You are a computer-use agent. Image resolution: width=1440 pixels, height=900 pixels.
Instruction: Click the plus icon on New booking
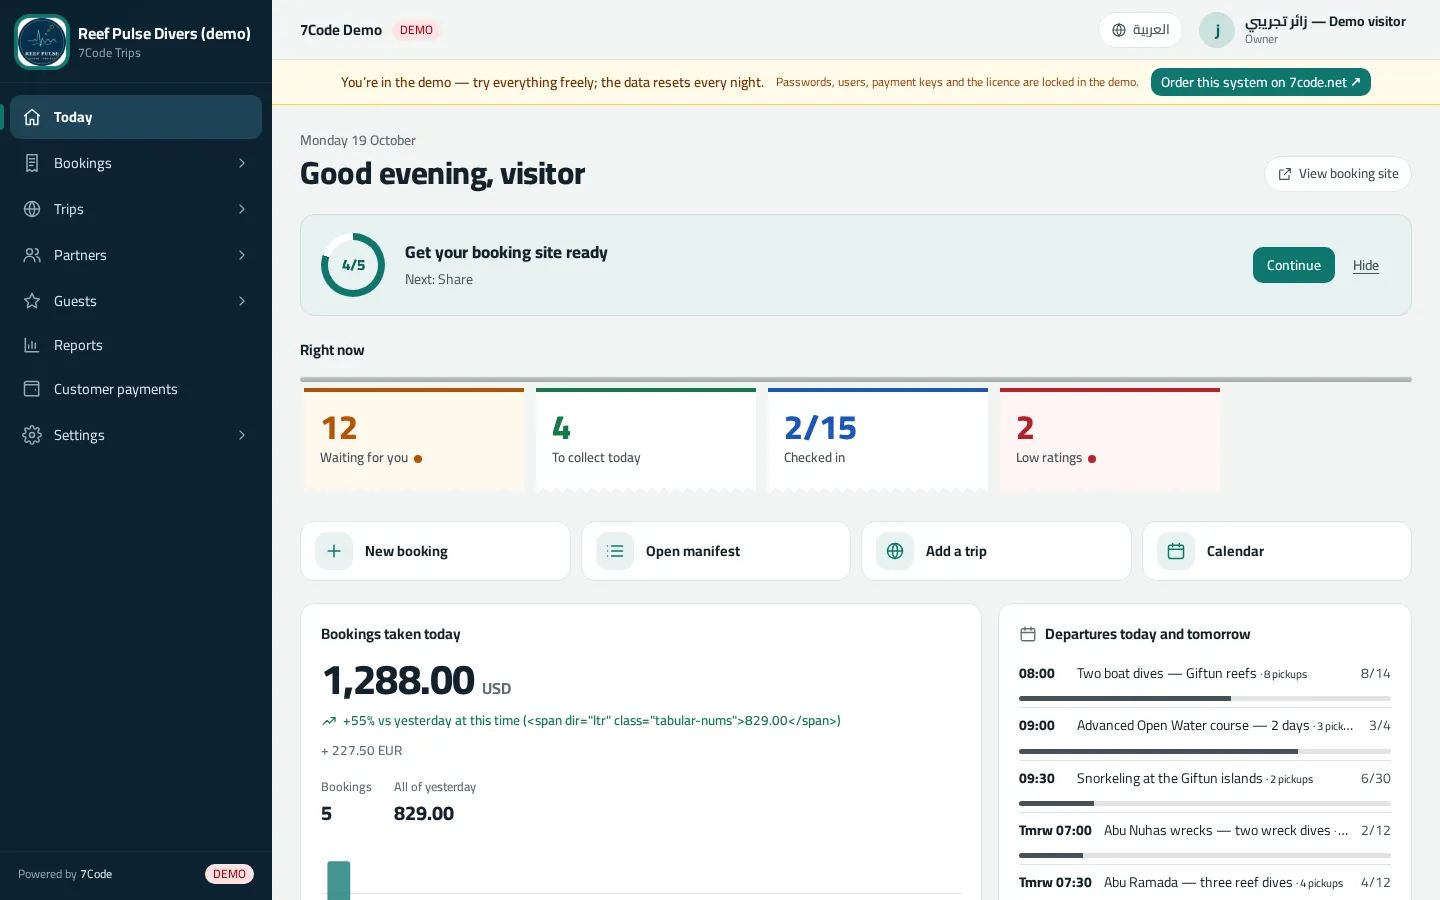point(334,551)
